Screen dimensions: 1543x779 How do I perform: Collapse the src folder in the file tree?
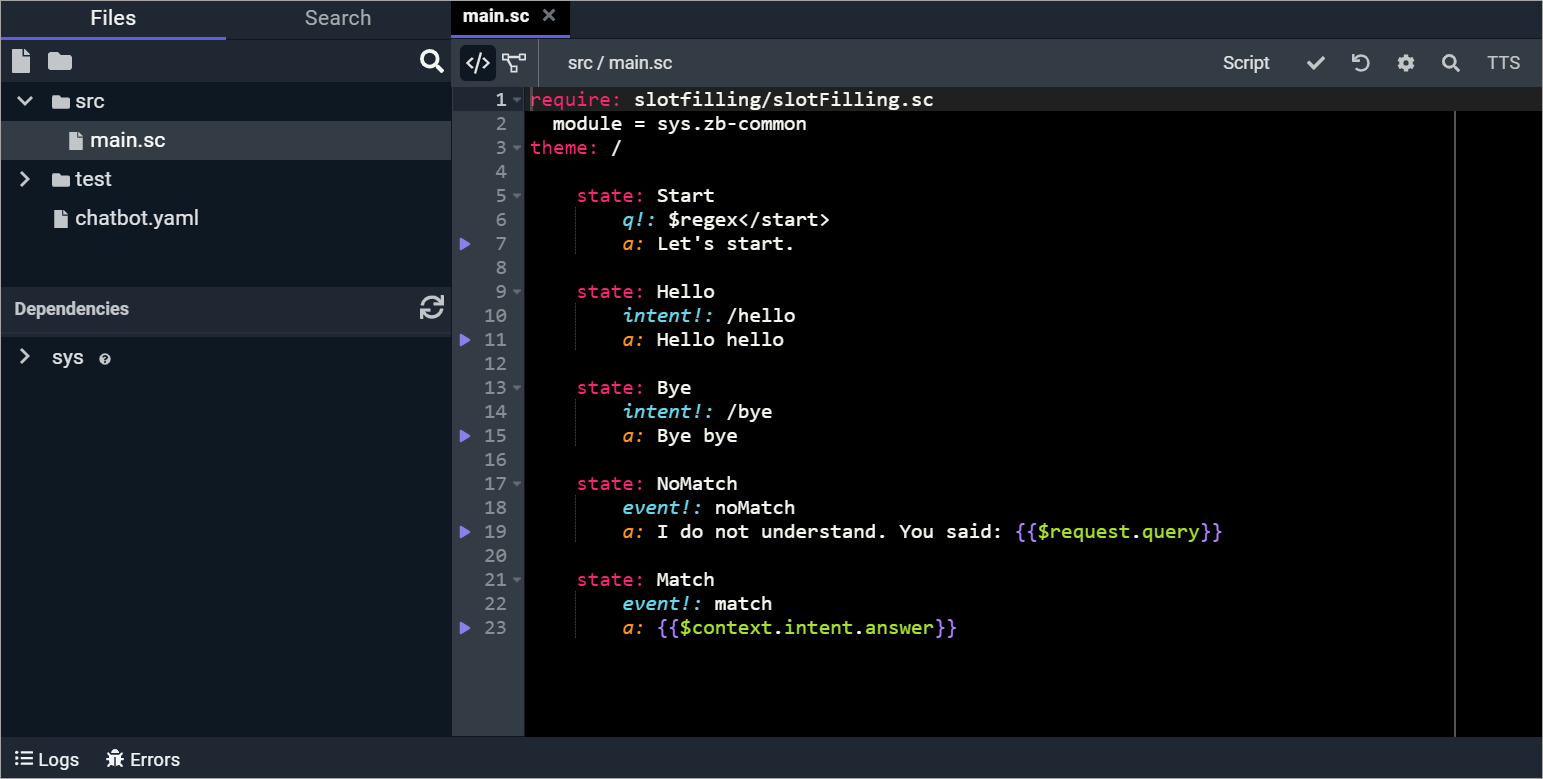(x=24, y=101)
